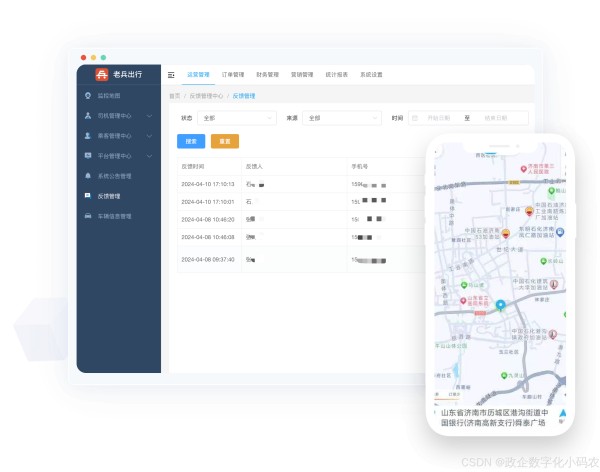Image resolution: width=600 pixels, height=472 pixels.
Task: Click the 乘客管理中心 passenger icon
Action: 88,136
